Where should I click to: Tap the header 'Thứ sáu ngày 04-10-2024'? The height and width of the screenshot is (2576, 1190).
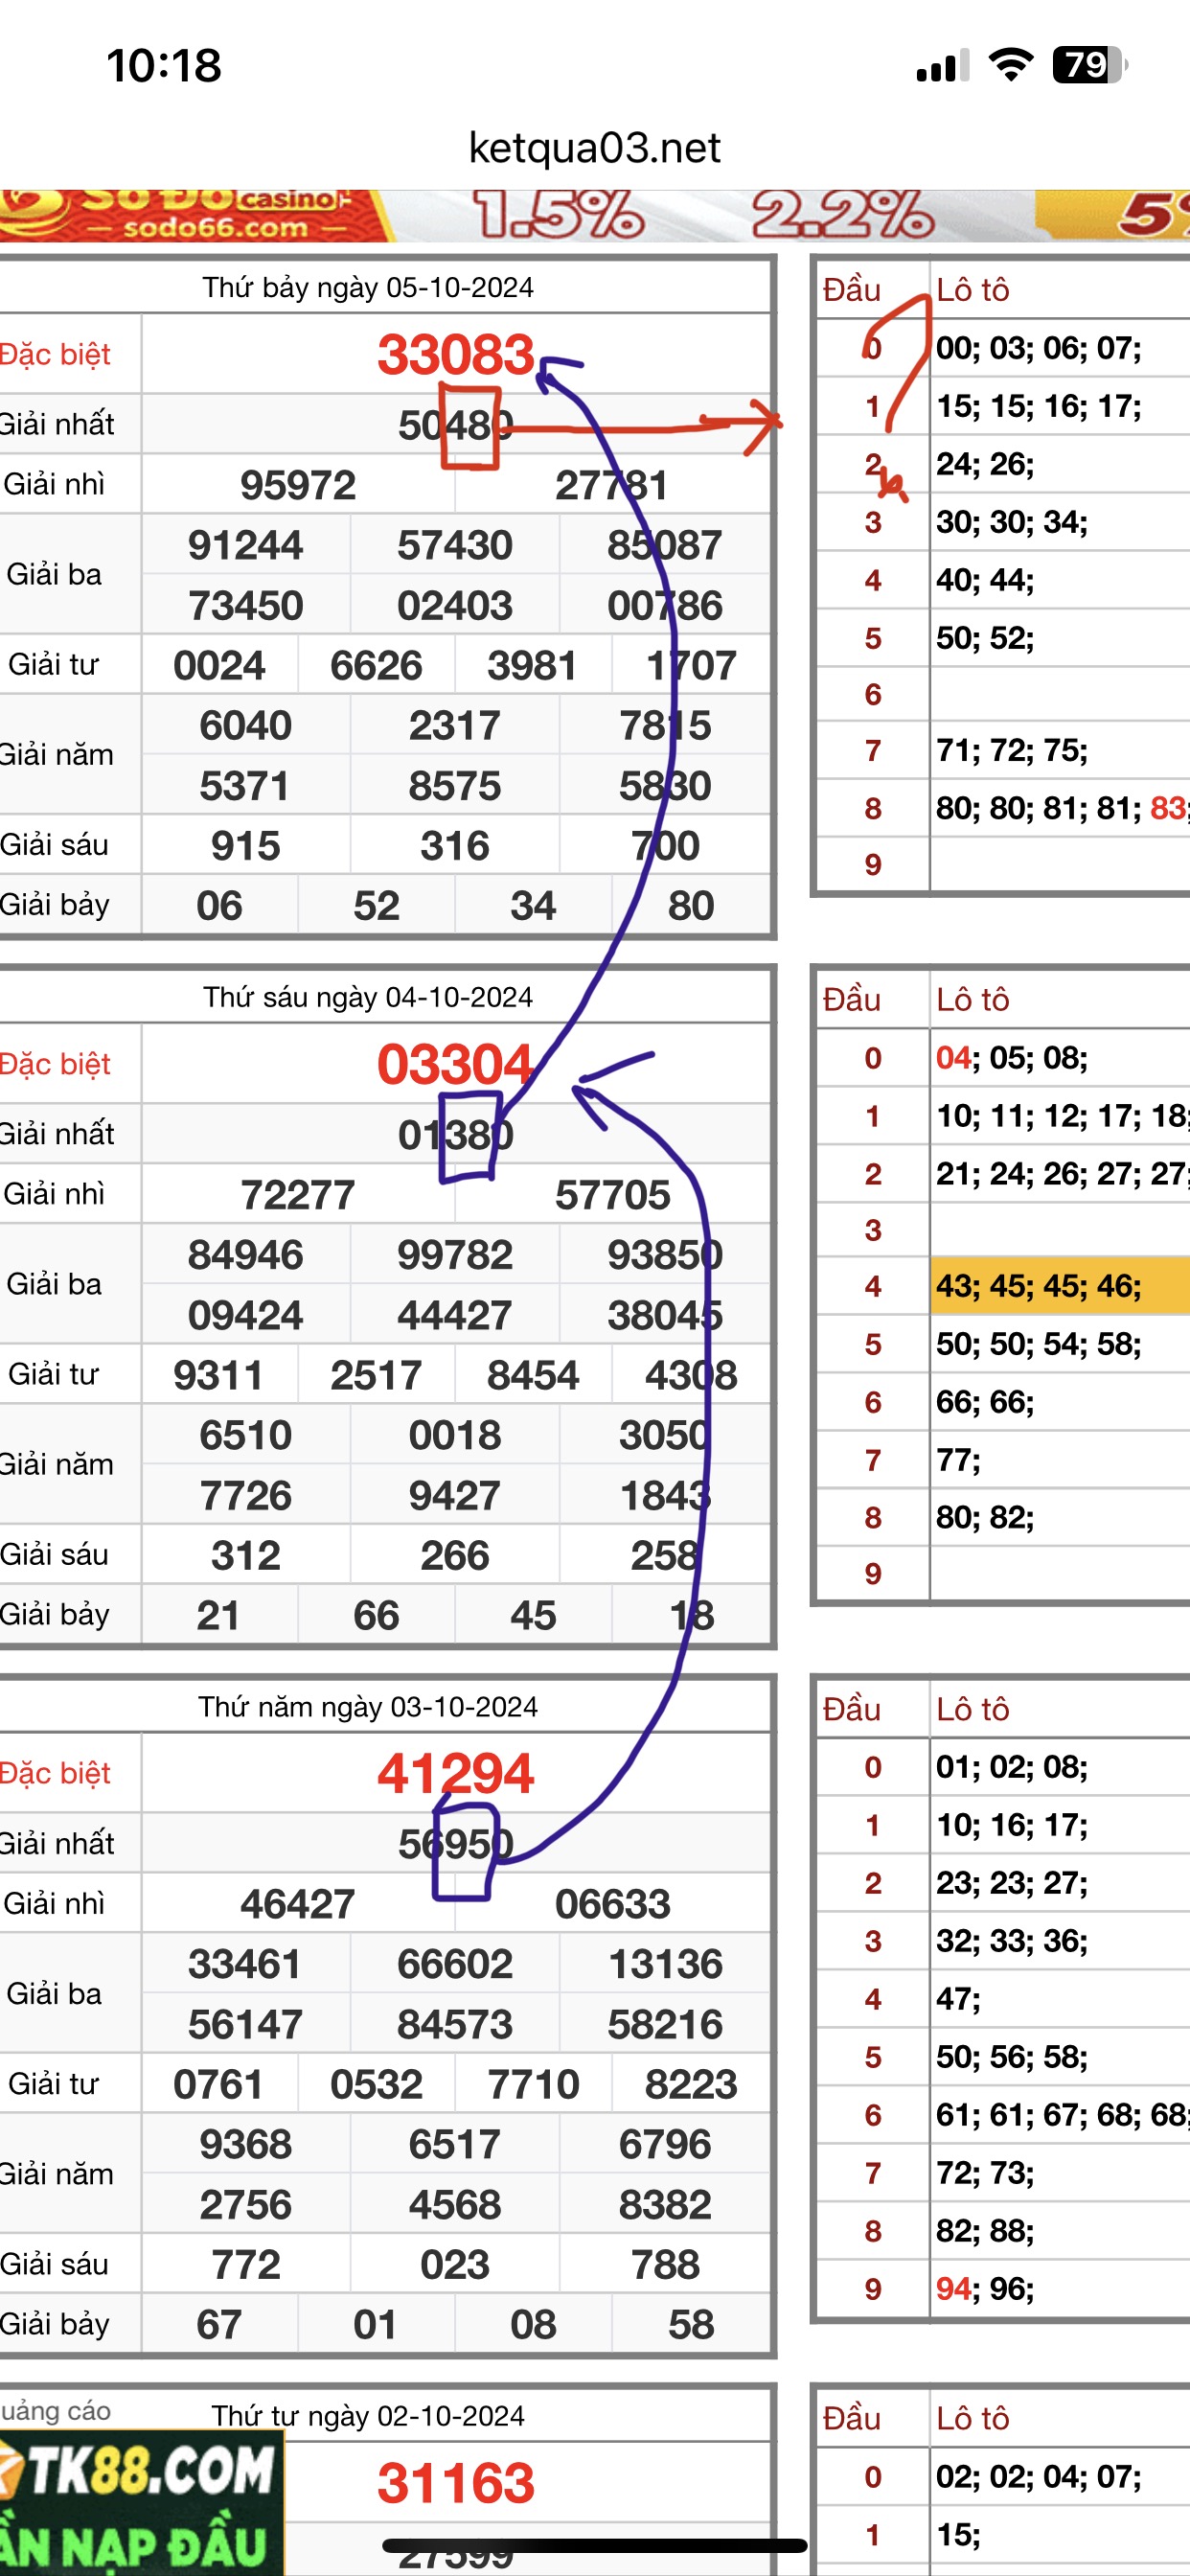click(x=368, y=997)
